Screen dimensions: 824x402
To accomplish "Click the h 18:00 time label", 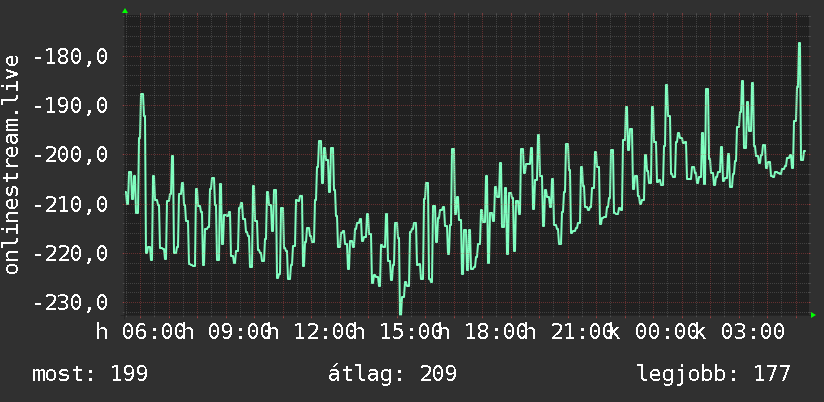I will [x=483, y=333].
